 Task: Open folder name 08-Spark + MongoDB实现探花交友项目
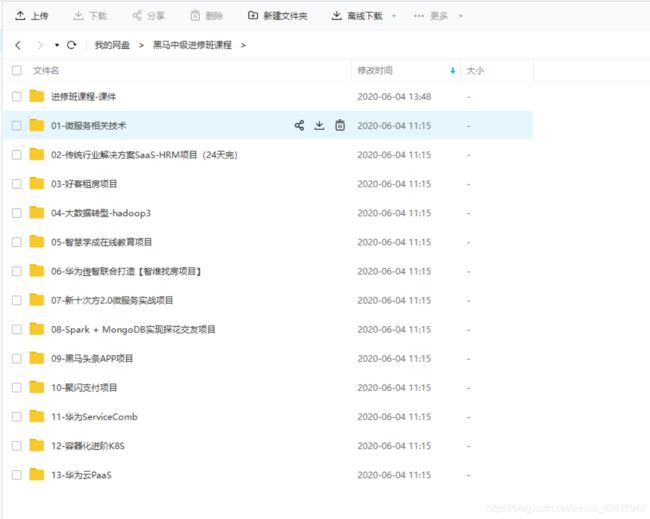[x=133, y=330]
